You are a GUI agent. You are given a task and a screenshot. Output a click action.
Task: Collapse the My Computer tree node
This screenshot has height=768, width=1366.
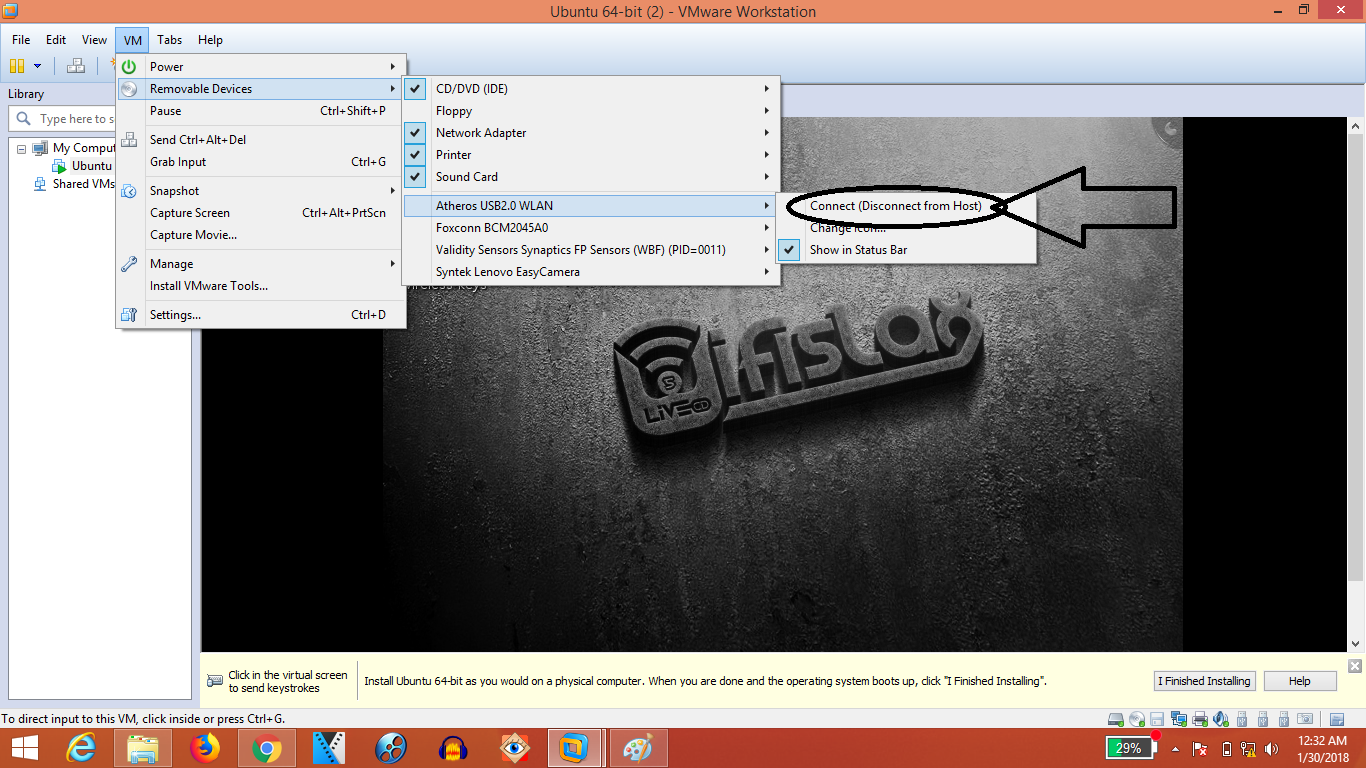(x=22, y=148)
